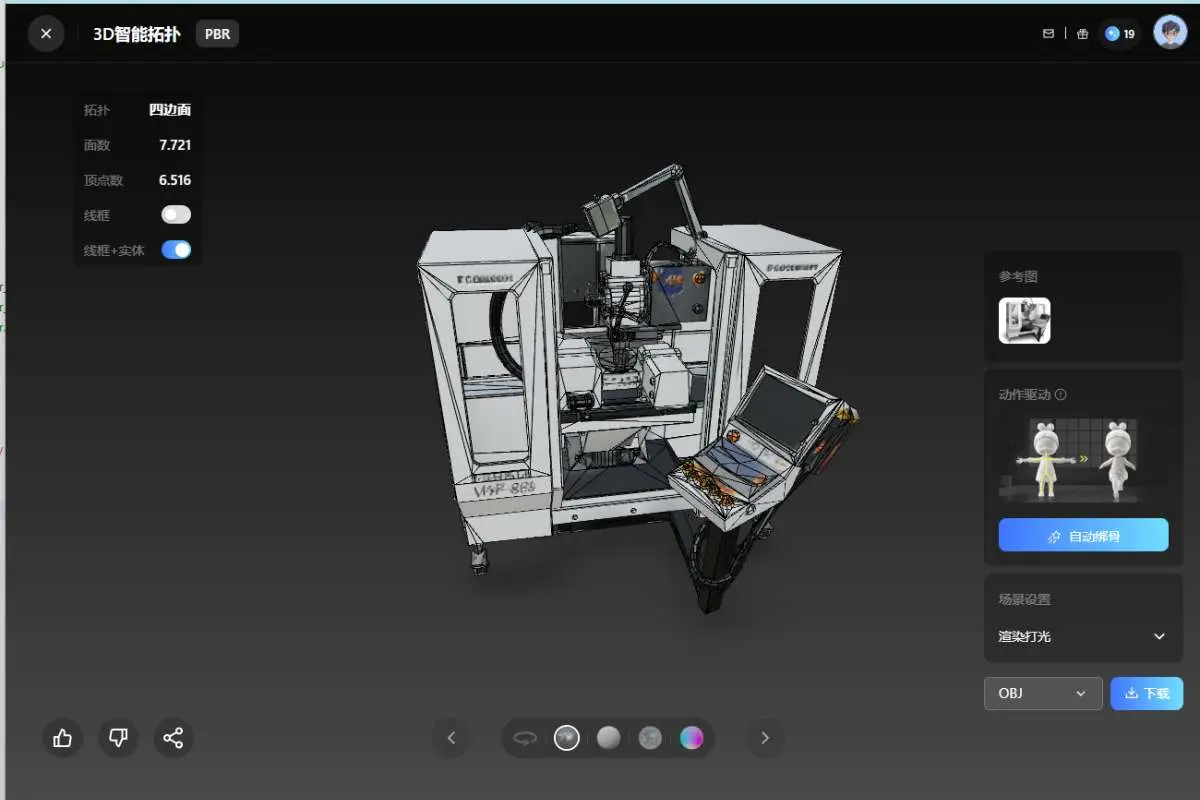This screenshot has width=1200, height=800.
Task: Open the OBJ format dropdown
Action: pos(1043,693)
